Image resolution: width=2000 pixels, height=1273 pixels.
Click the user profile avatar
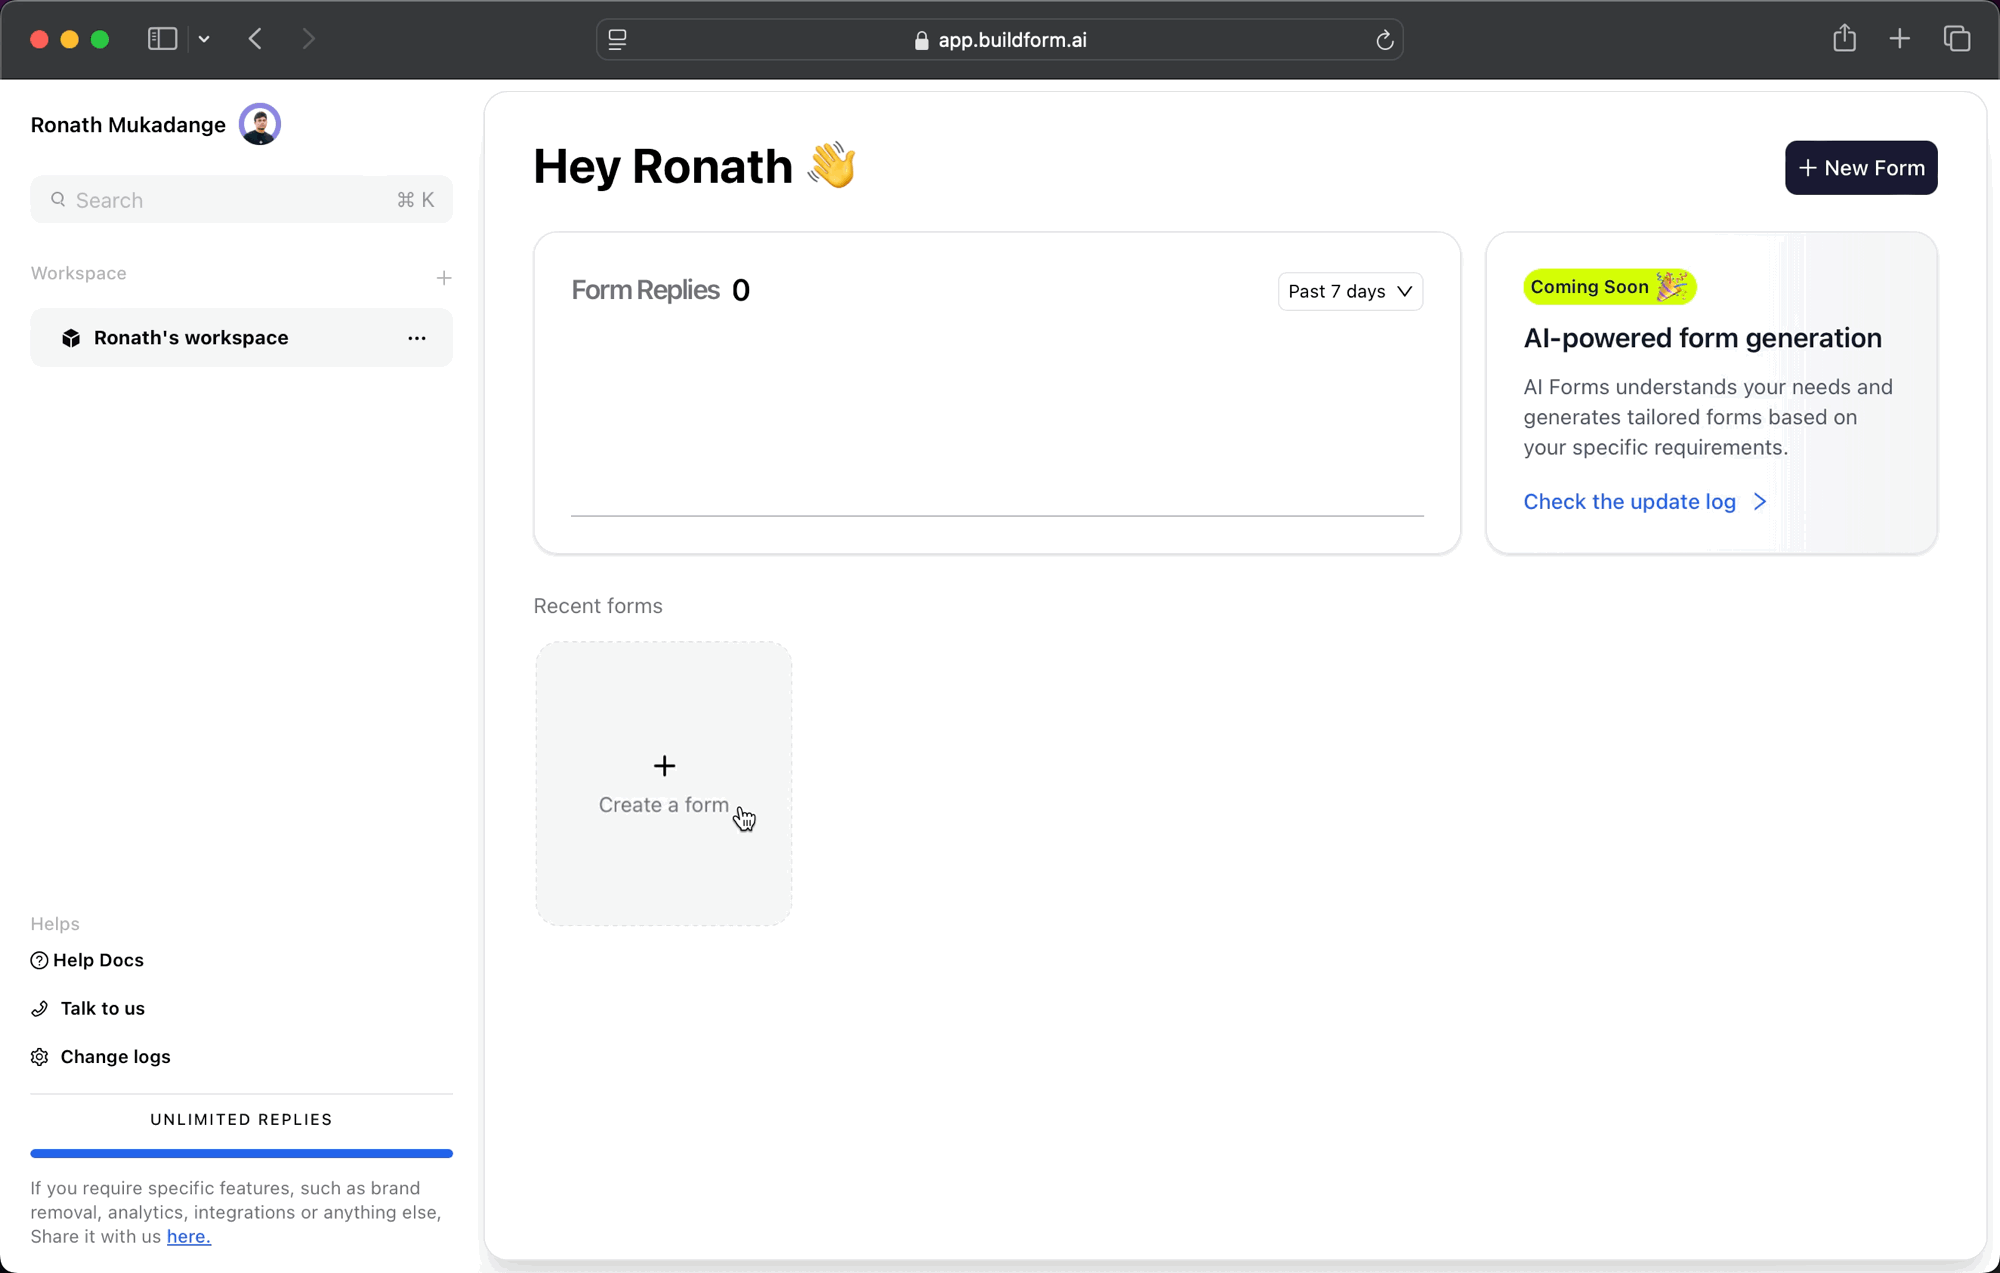coord(260,125)
